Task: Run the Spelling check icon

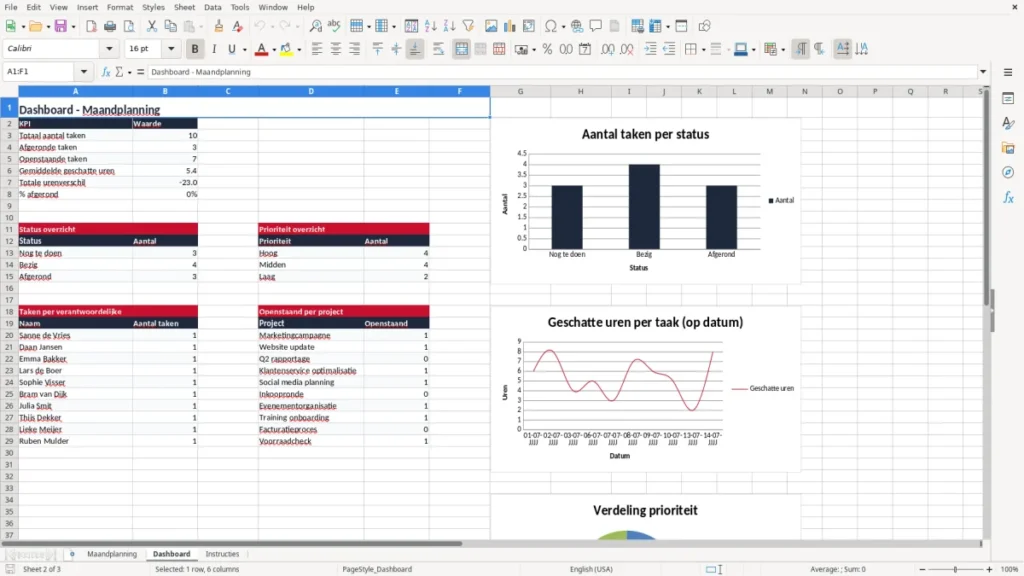Action: pos(334,26)
